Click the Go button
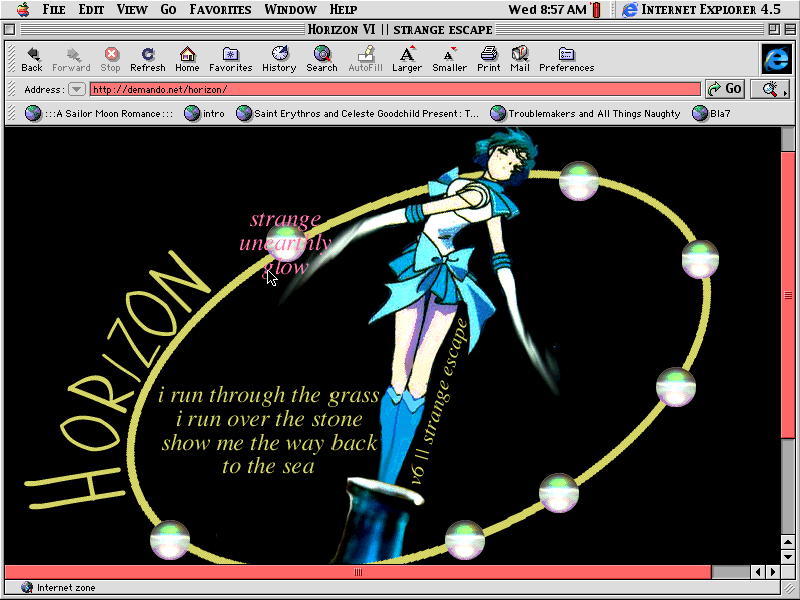Screen dimensions: 800x600 pyautogui.click(x=725, y=89)
